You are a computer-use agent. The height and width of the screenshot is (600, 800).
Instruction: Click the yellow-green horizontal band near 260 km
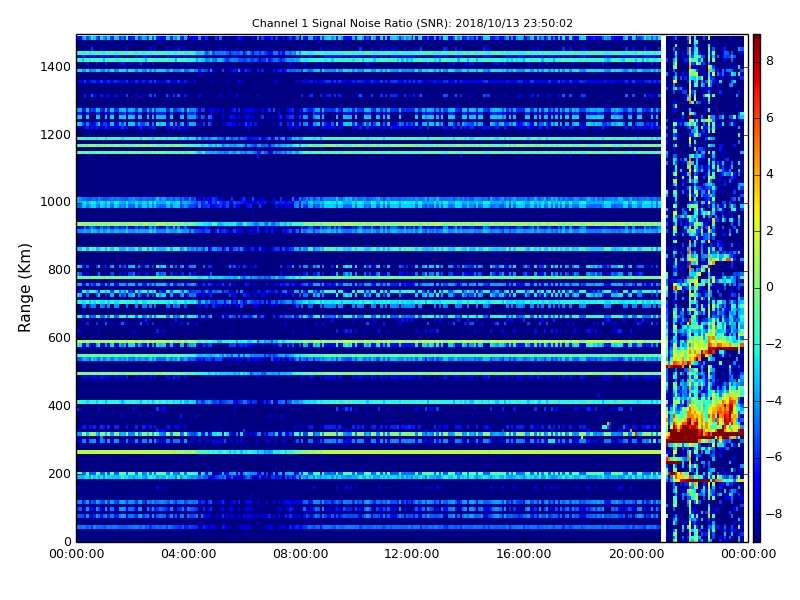point(369,452)
